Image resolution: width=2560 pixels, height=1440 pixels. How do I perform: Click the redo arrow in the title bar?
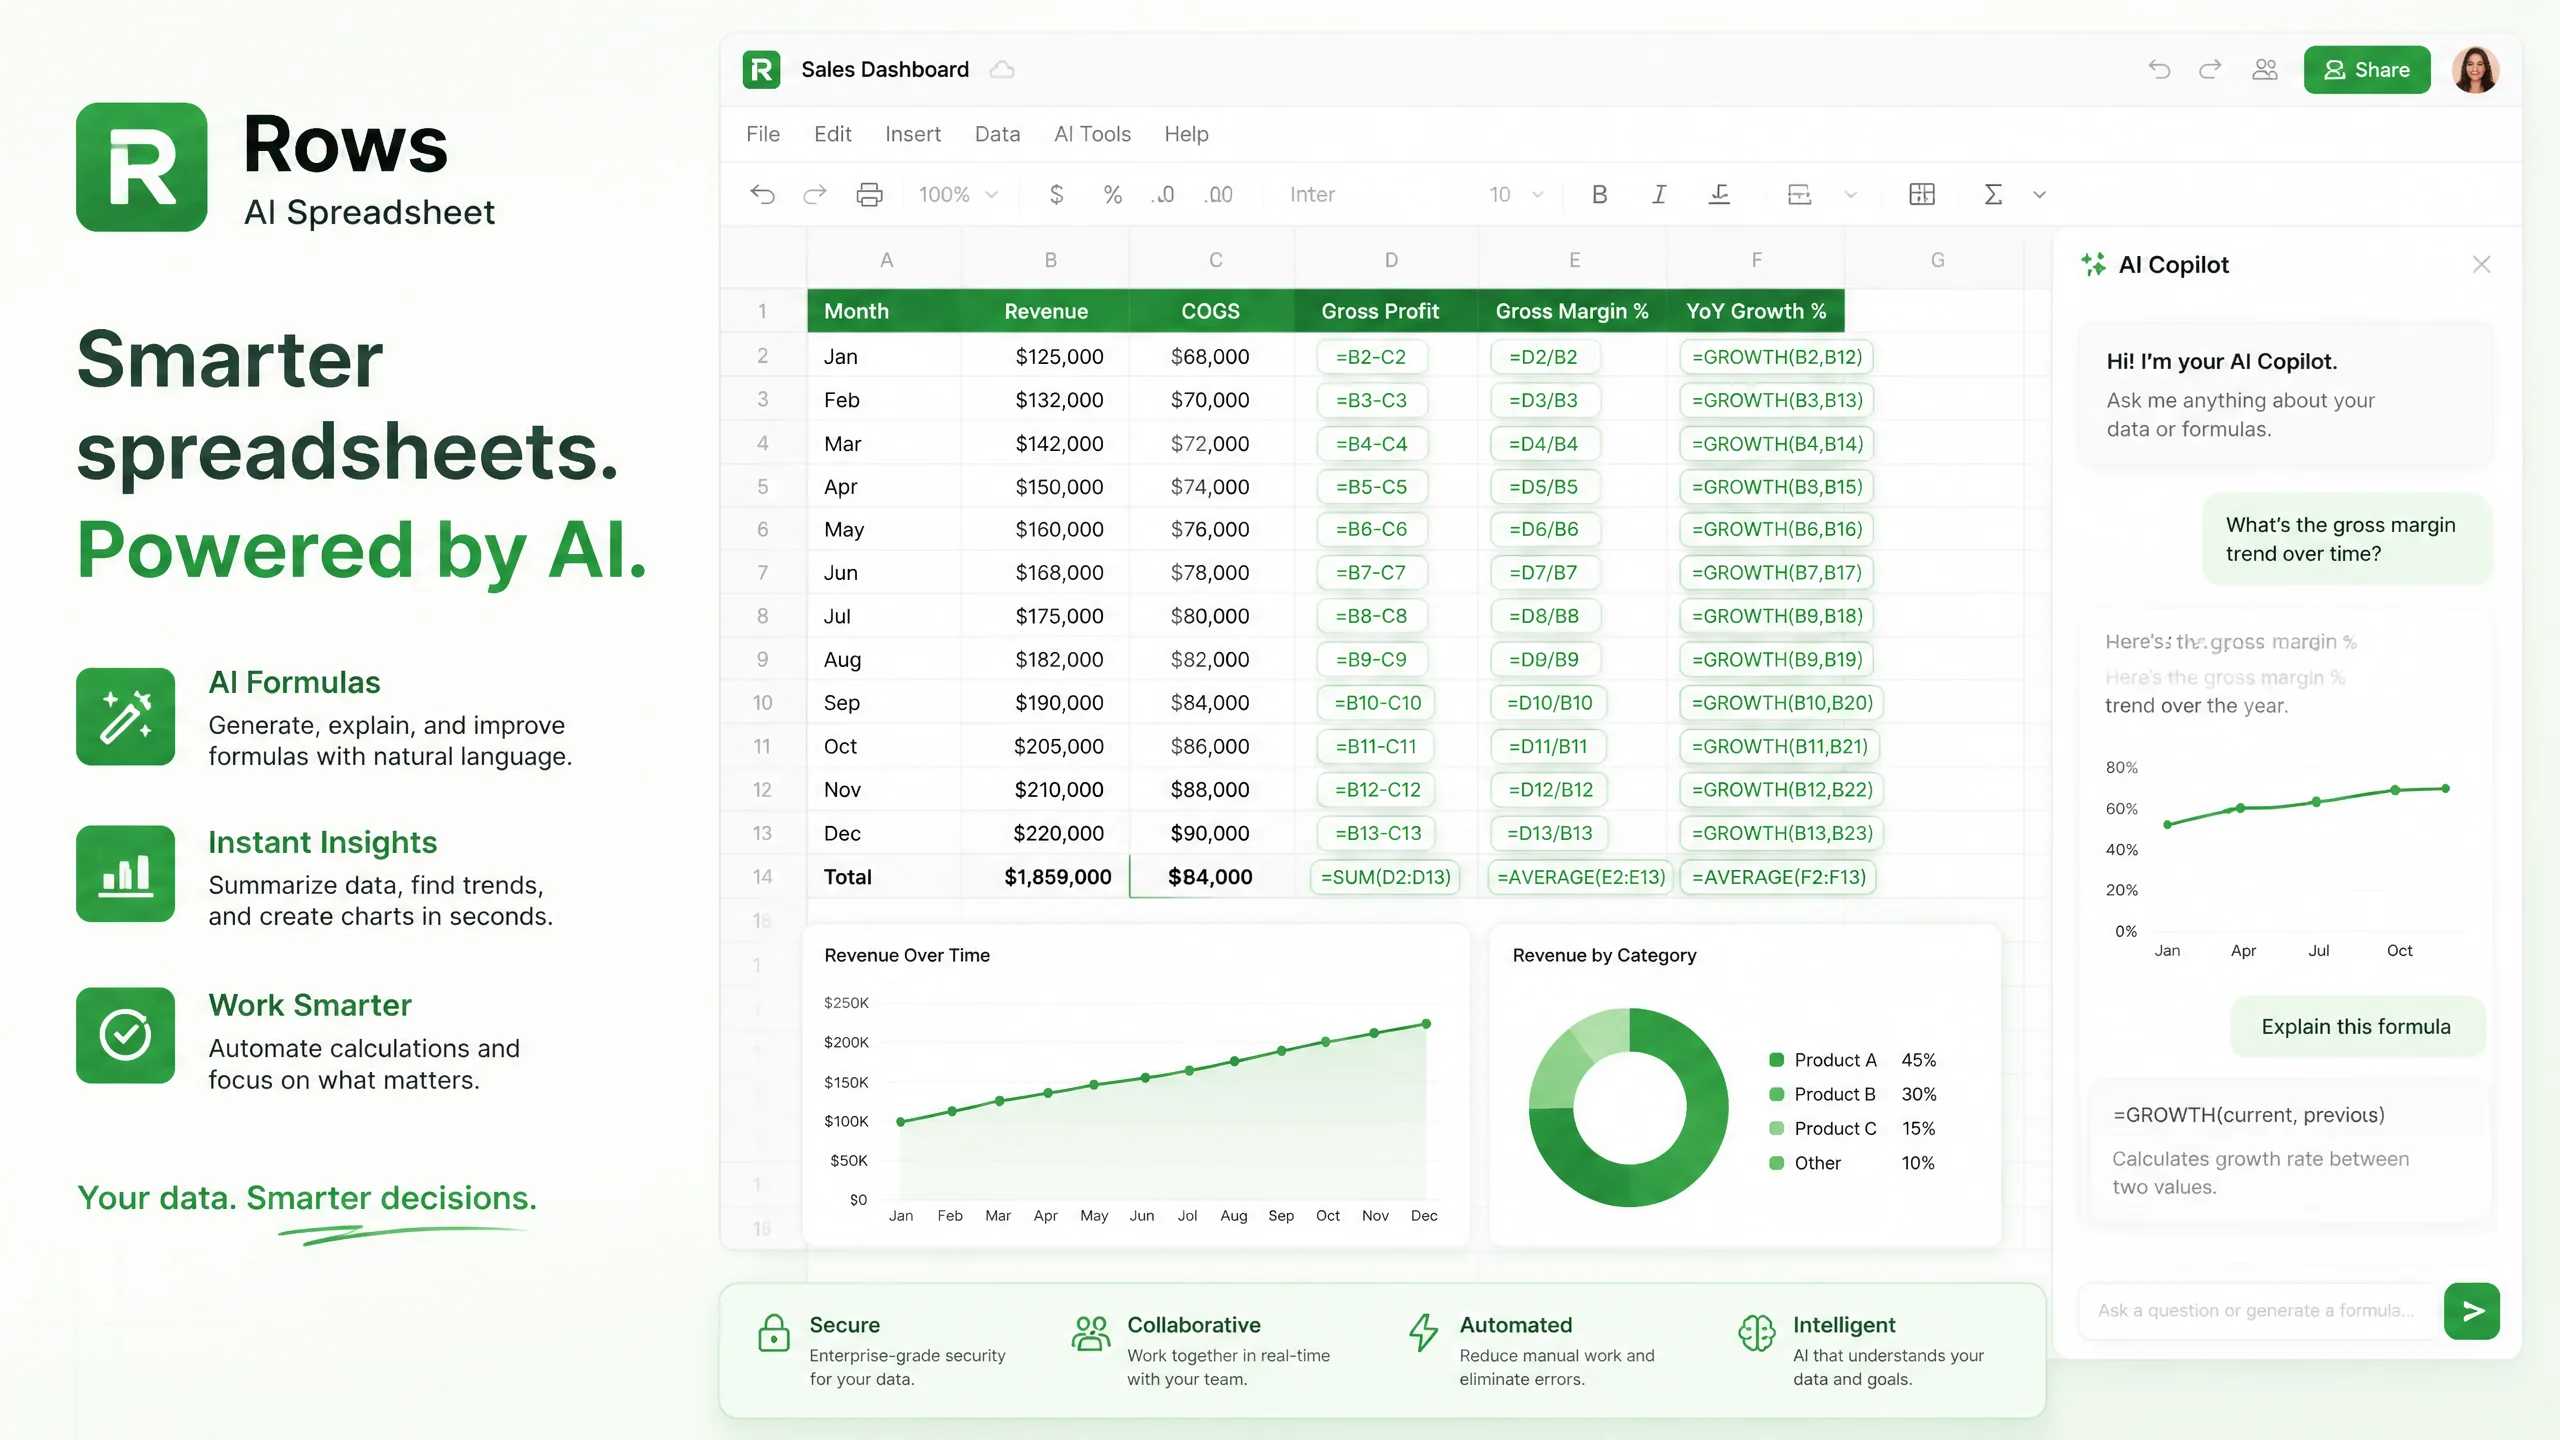click(x=2210, y=70)
